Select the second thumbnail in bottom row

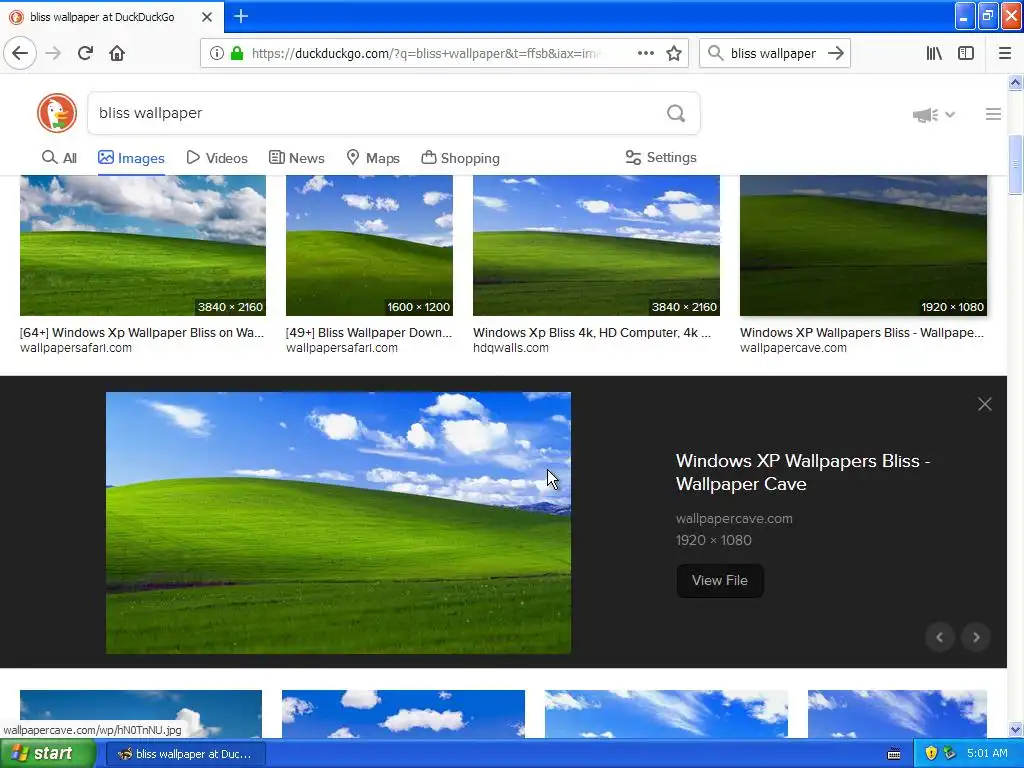(404, 714)
